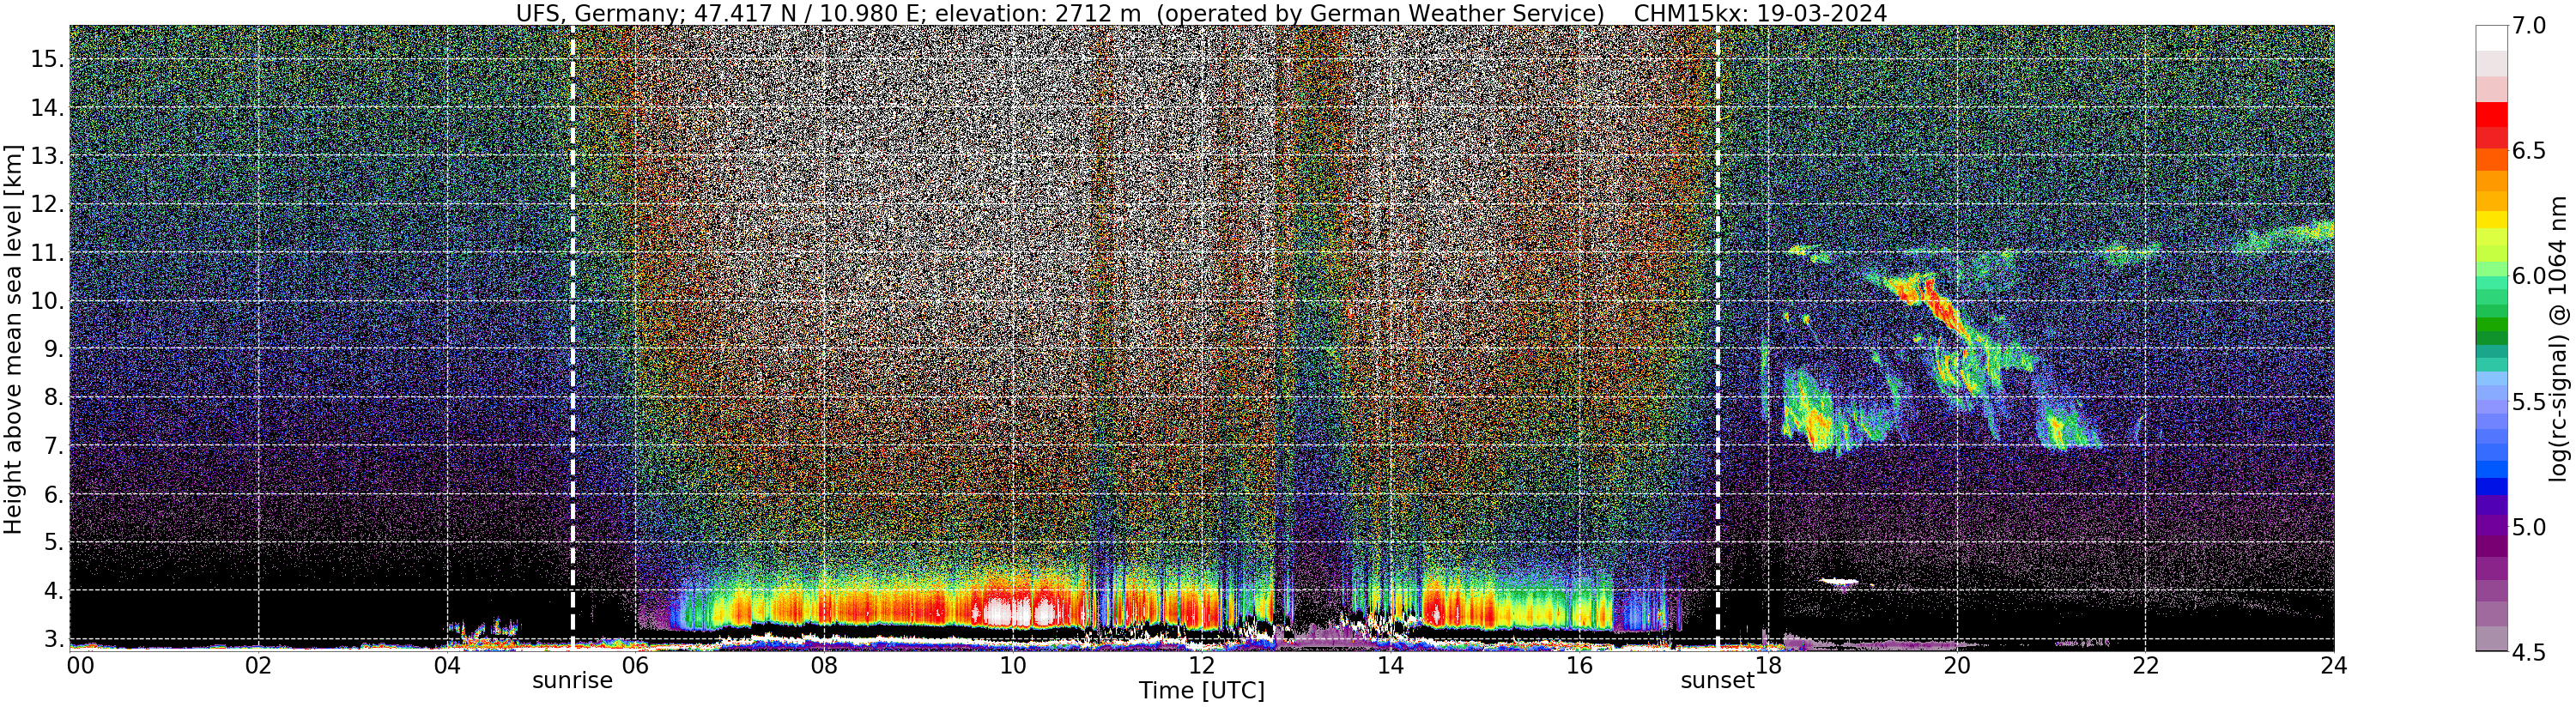Viewport: 2576px width, 707px height.
Task: Click the 8. height tick label
Action: 54,398
